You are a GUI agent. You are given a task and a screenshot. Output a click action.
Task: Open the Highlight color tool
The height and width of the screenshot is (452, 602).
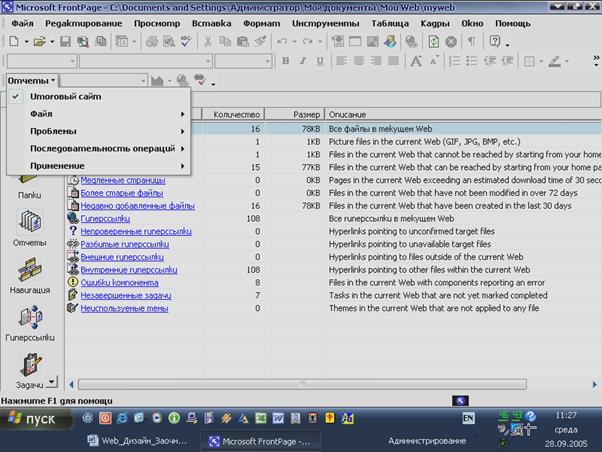click(x=554, y=61)
